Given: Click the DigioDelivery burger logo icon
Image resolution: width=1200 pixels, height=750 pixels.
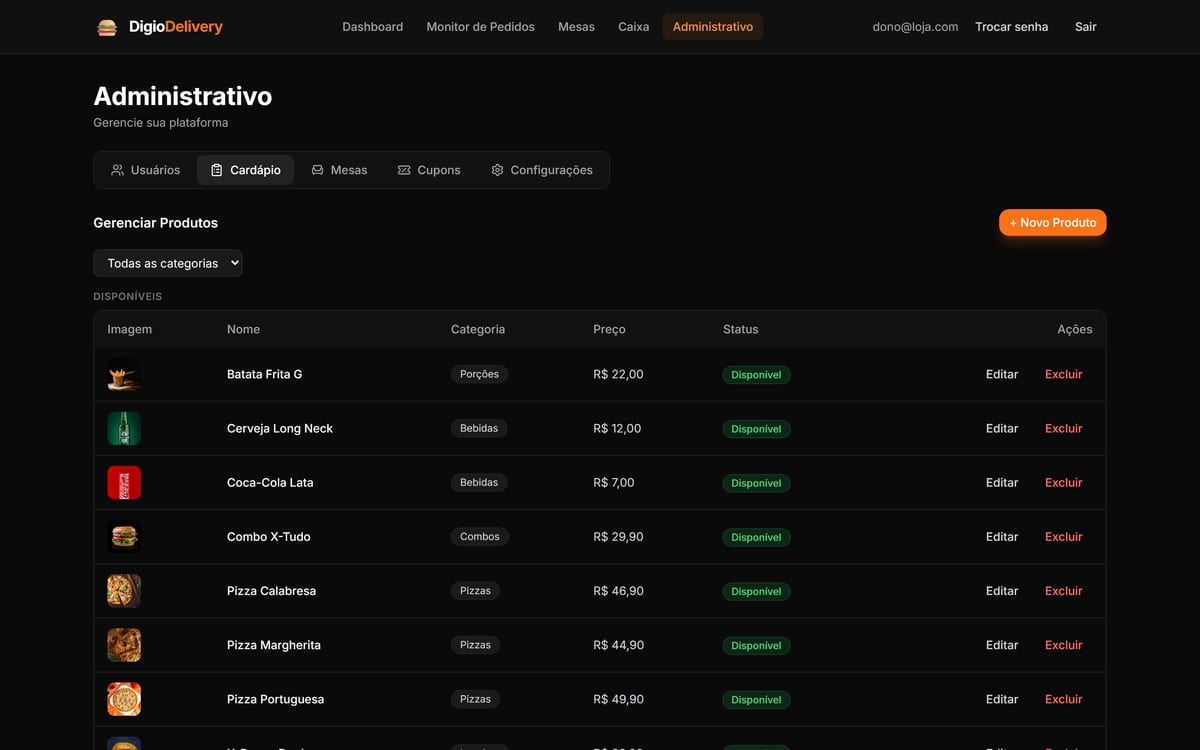Looking at the screenshot, I should (x=107, y=27).
